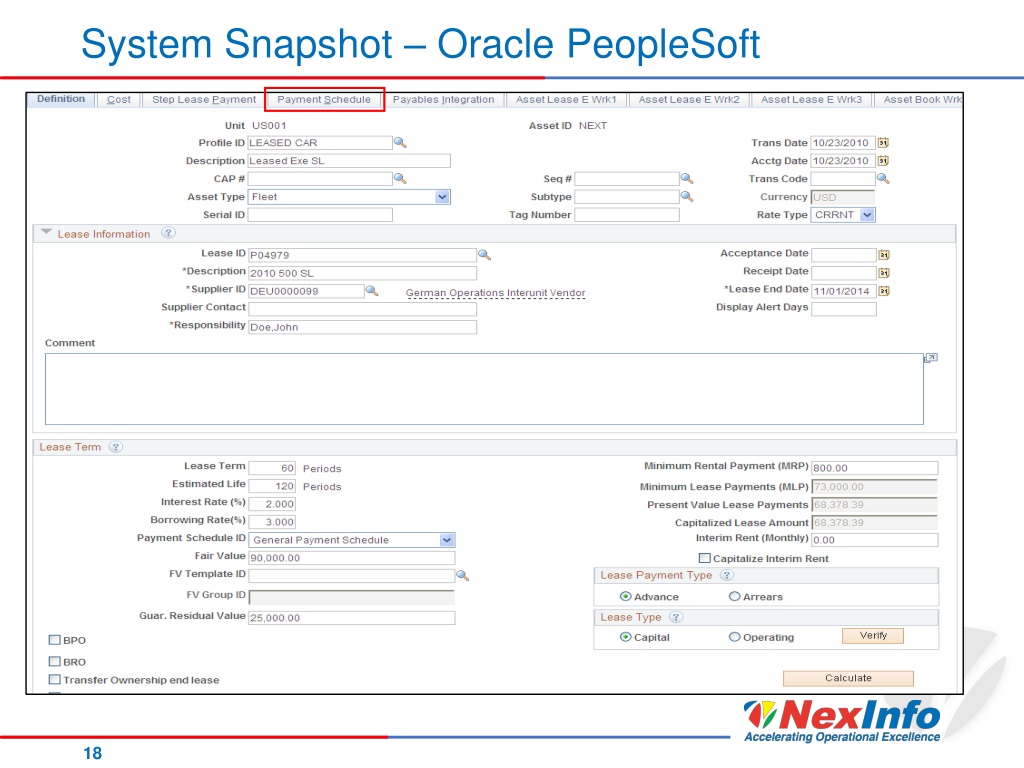
Task: Open the Acctg Date calendar picker
Action: click(x=883, y=161)
